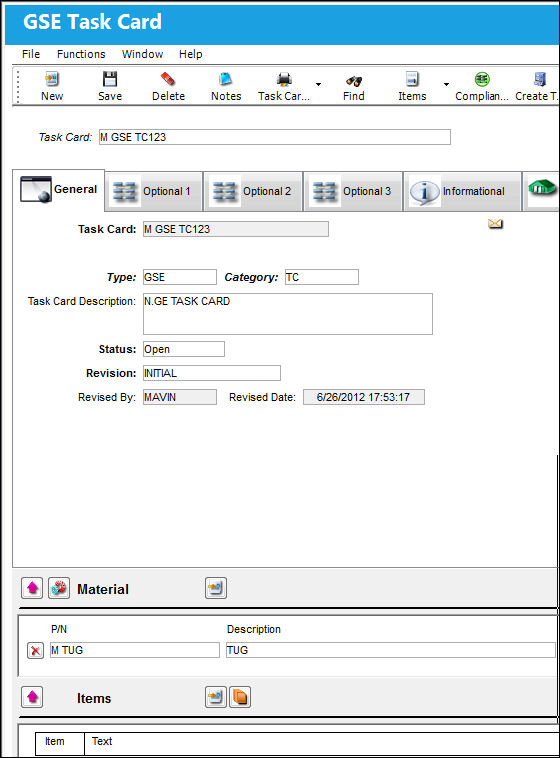Switch to the Optional 3 tab
The image size is (560, 758).
point(354,191)
